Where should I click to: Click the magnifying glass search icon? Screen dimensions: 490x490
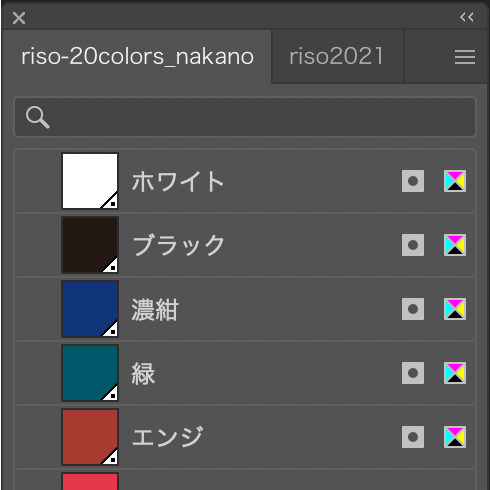pyautogui.click(x=38, y=117)
